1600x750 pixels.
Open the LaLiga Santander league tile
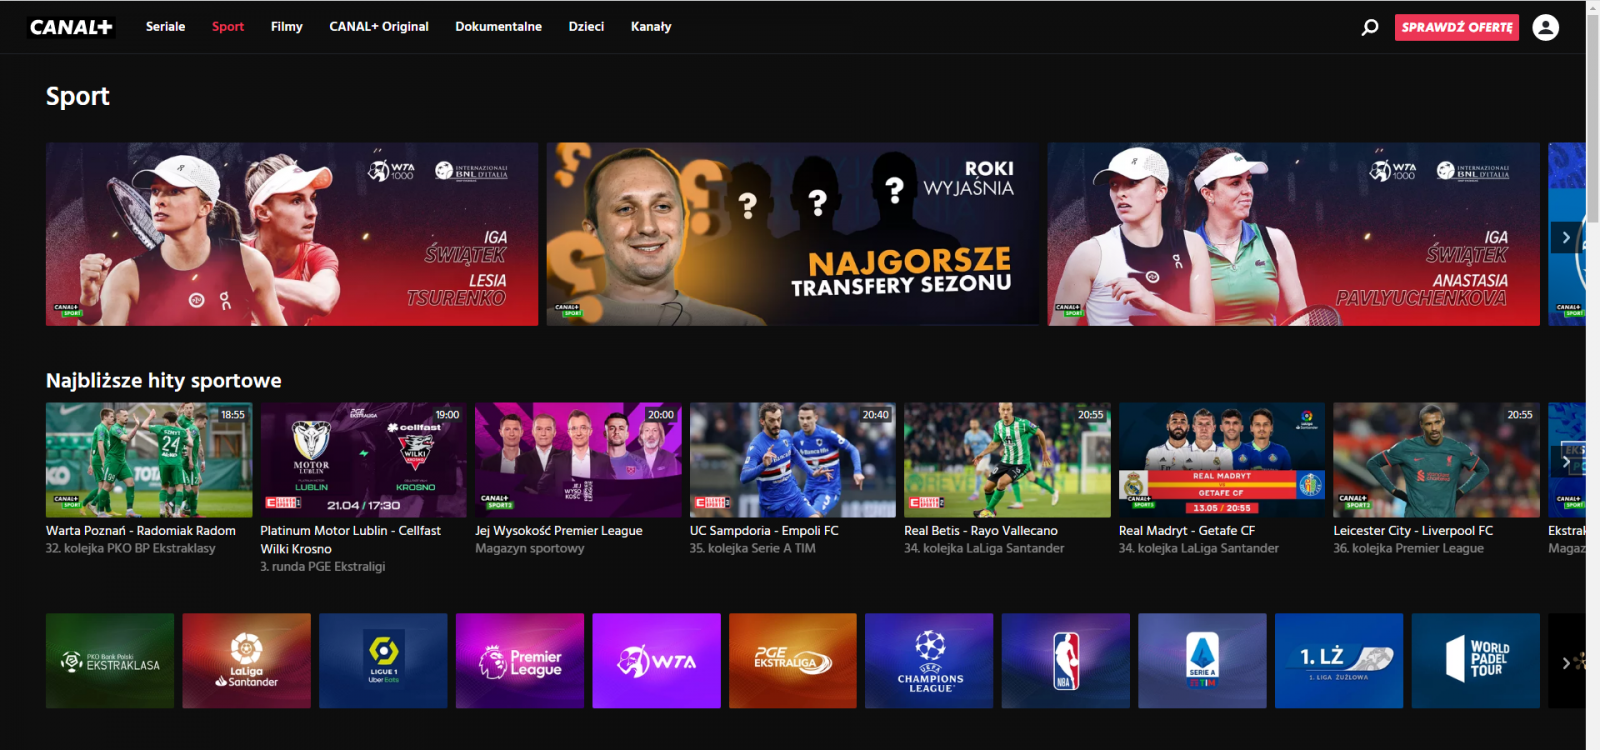tap(246, 661)
